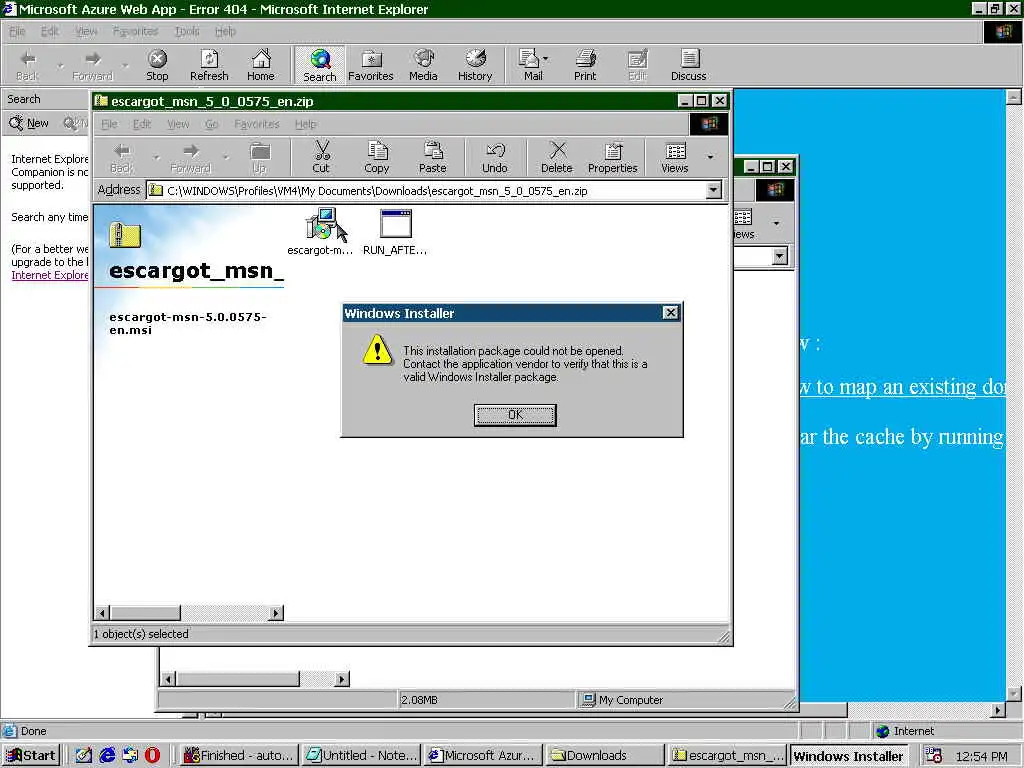
Task: Open the 'map an existing' link on the page
Action: tap(903, 387)
